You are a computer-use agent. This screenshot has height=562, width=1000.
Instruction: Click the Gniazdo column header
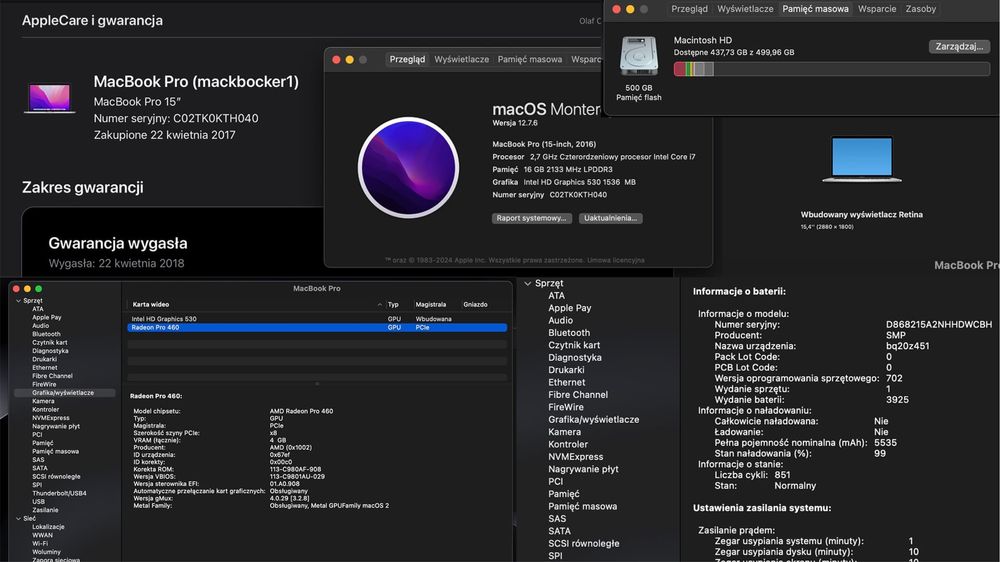(475, 305)
